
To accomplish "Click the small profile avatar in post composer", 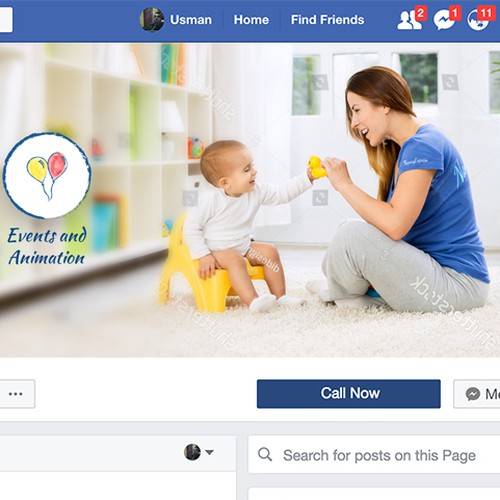I will [x=192, y=452].
